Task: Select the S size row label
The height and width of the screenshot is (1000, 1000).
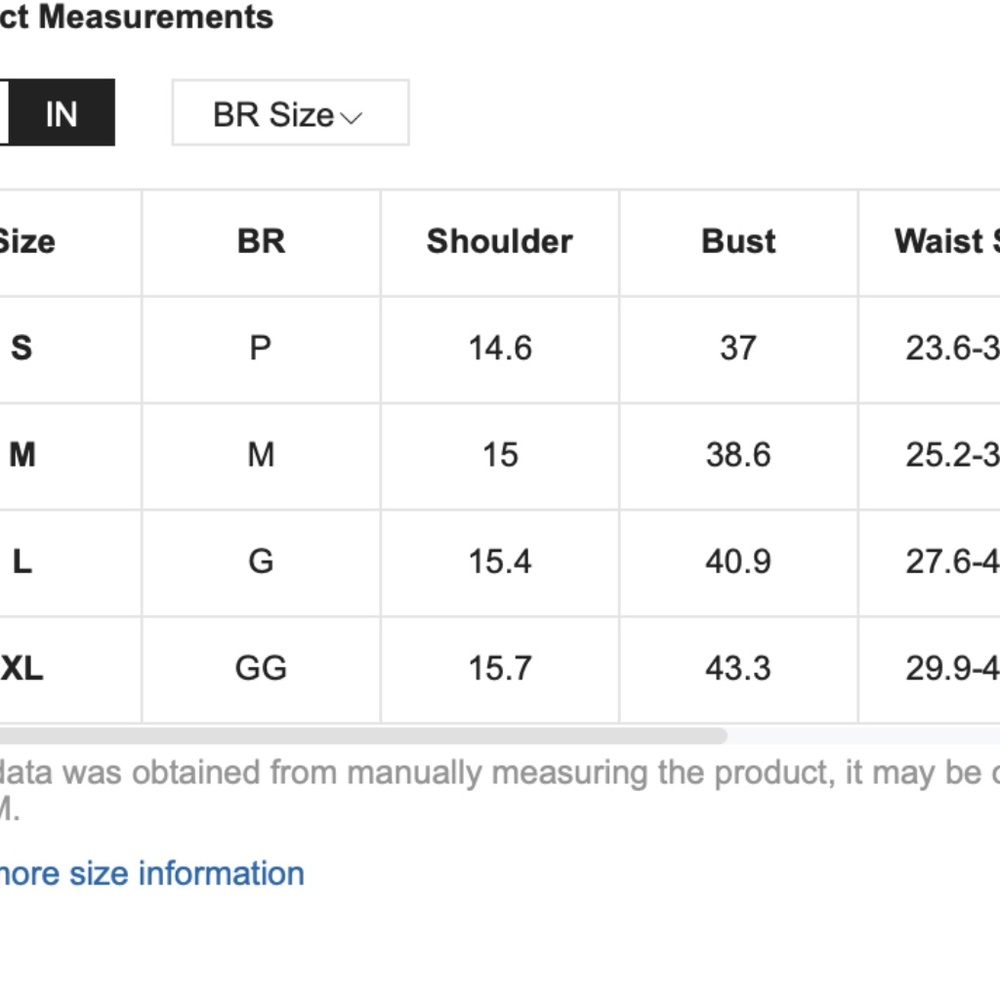Action: click(x=21, y=348)
